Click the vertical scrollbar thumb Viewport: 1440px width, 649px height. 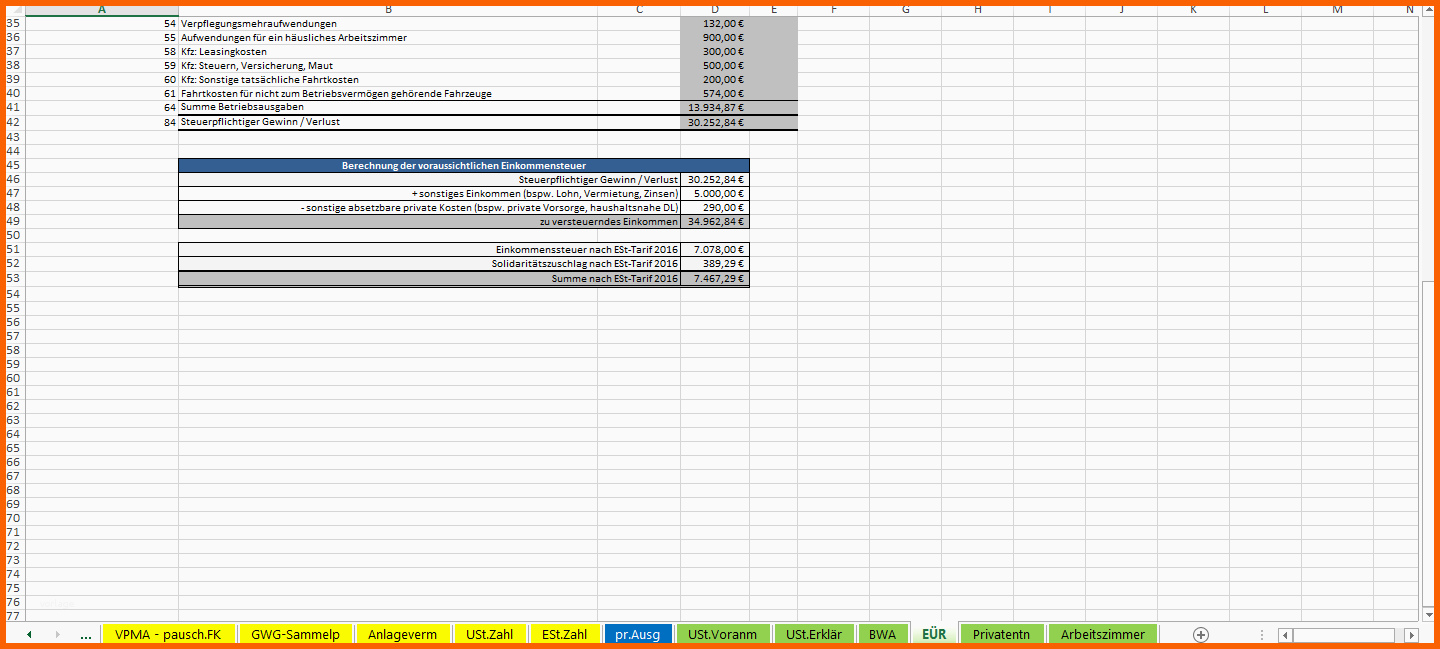tap(1427, 442)
